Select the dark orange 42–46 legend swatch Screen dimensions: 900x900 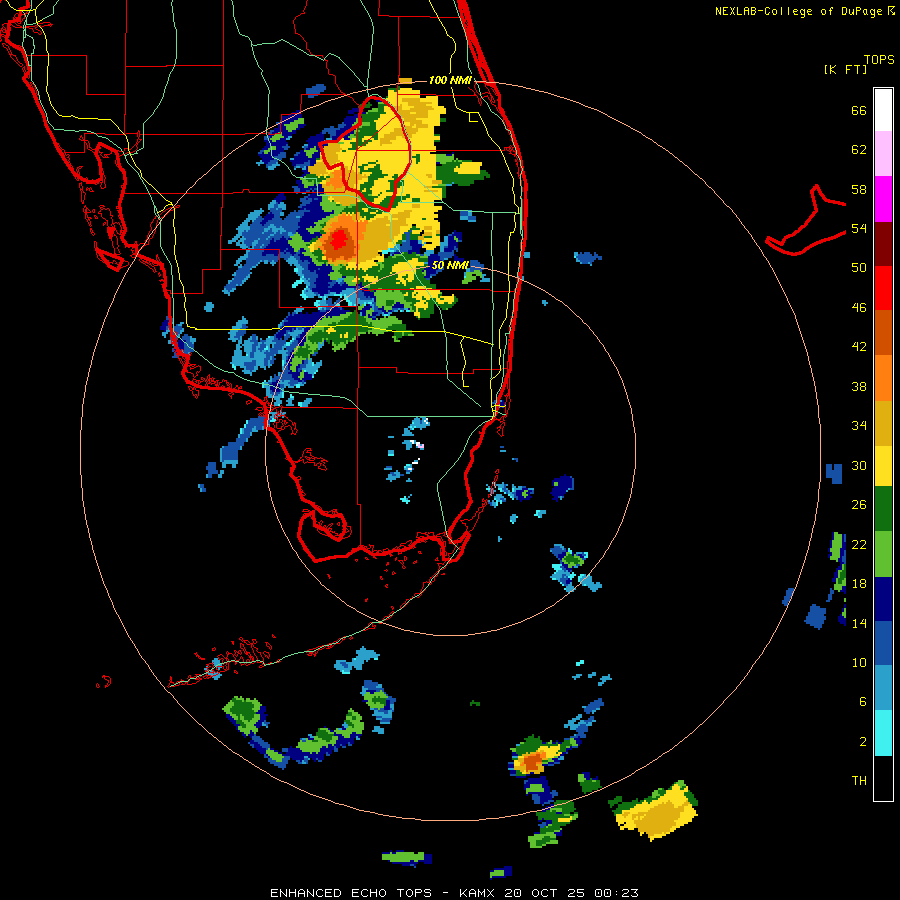point(883,332)
